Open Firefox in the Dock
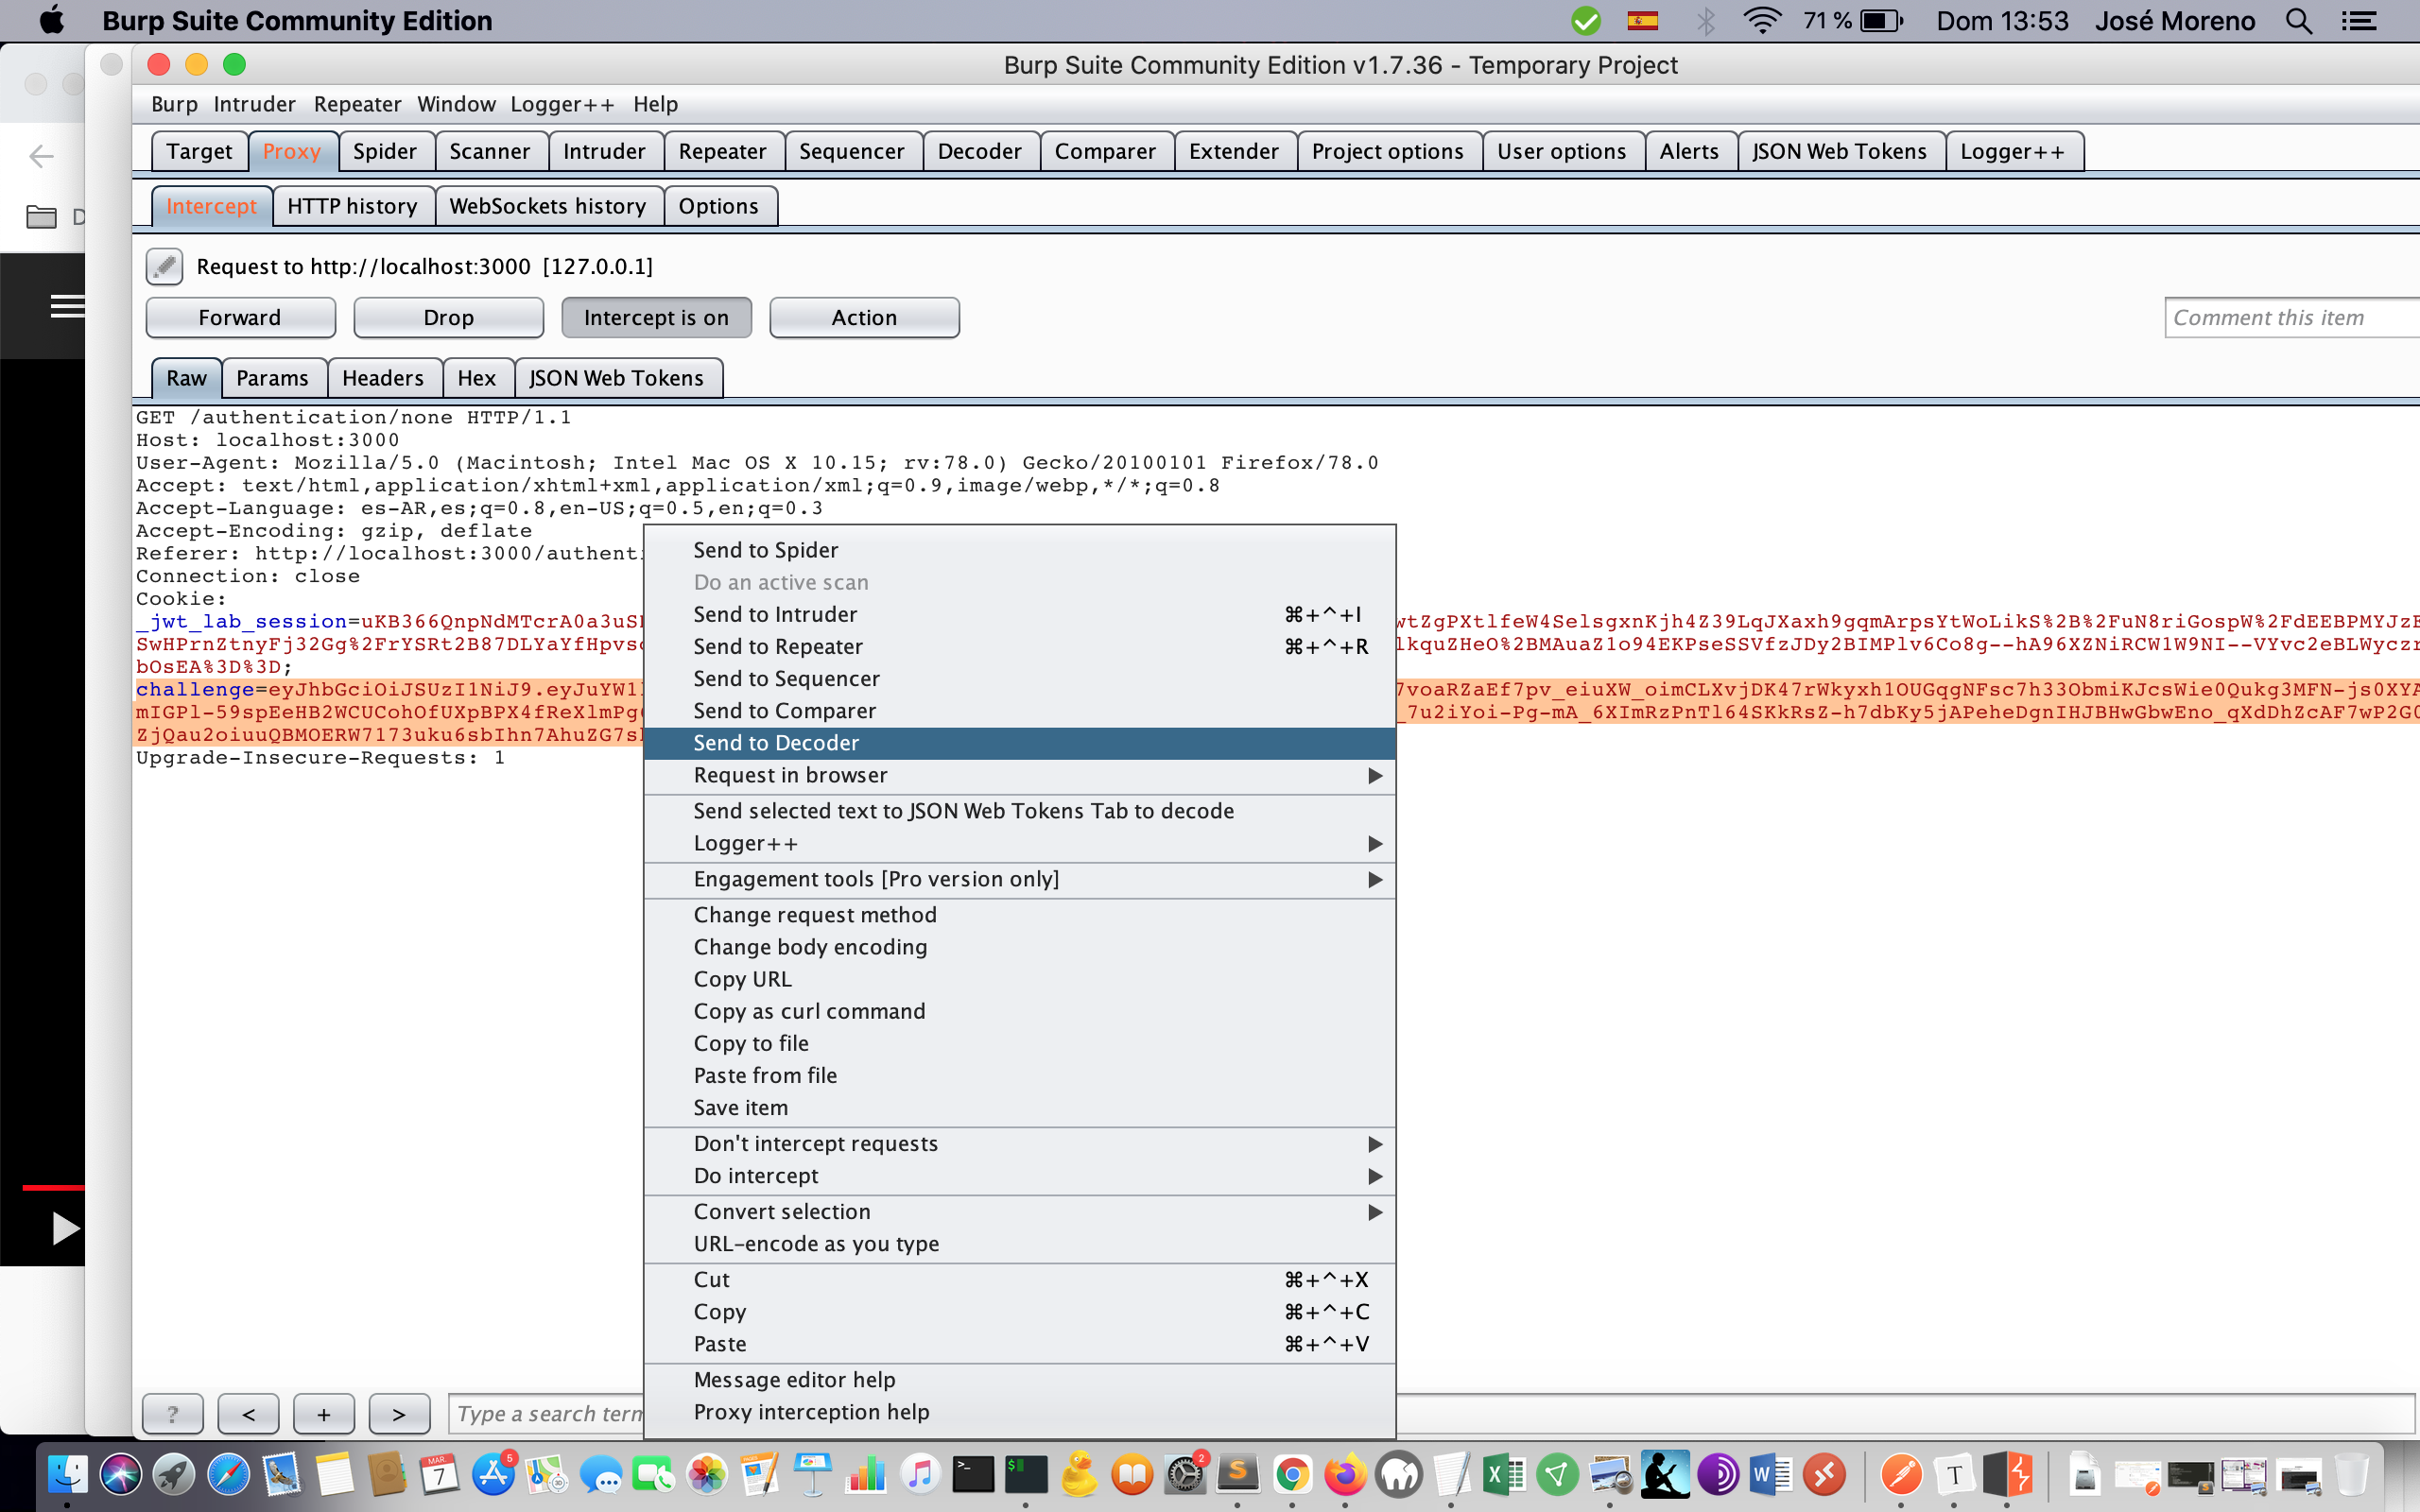This screenshot has height=1512, width=2420. tap(1345, 1474)
